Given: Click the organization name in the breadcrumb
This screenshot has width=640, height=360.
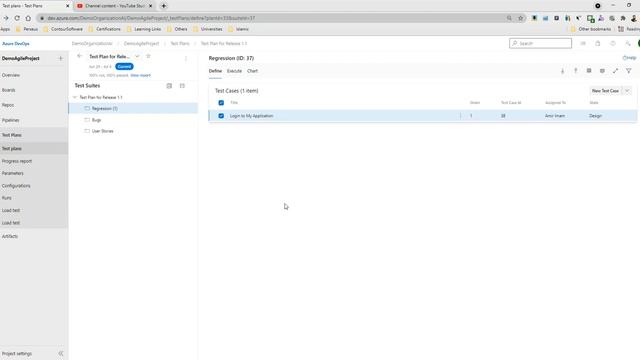Looking at the screenshot, I should (x=92, y=43).
